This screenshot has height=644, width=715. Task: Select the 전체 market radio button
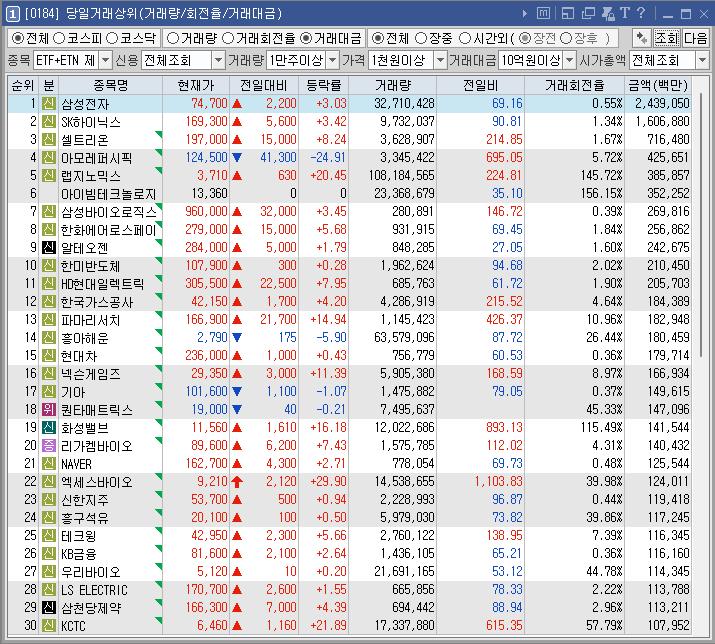pyautogui.click(x=17, y=38)
